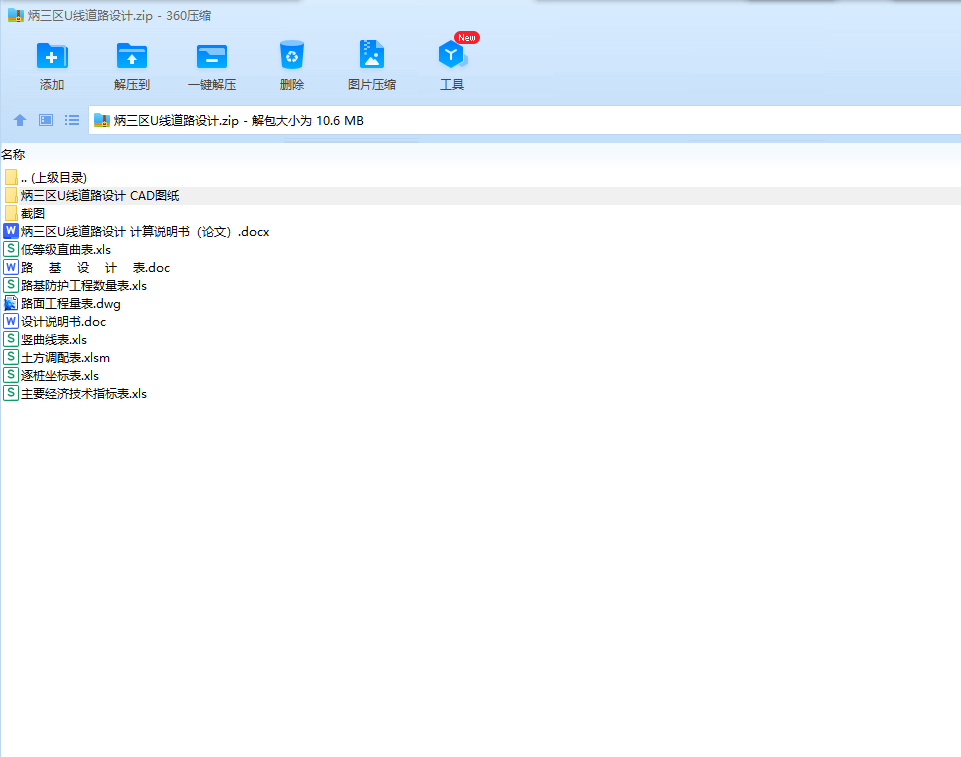This screenshot has height=757, width=961.
Task: Select file 路面工程量表.dwg
Action: point(70,303)
